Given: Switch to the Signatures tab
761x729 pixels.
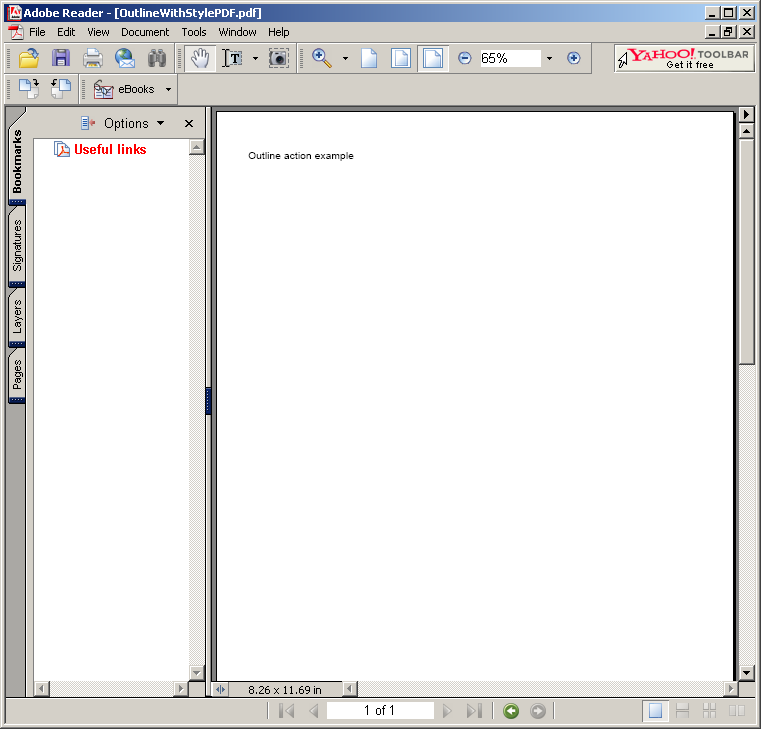Looking at the screenshot, I should coord(17,245).
